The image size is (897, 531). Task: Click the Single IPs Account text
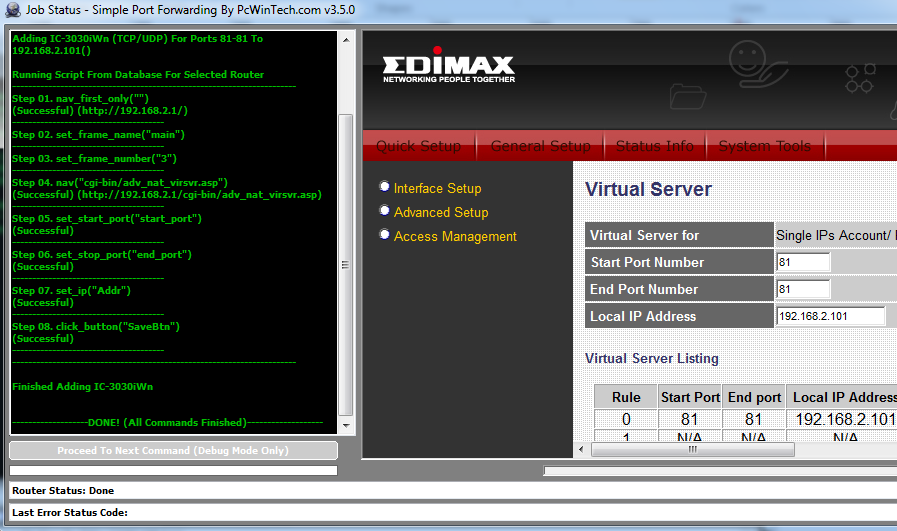833,235
